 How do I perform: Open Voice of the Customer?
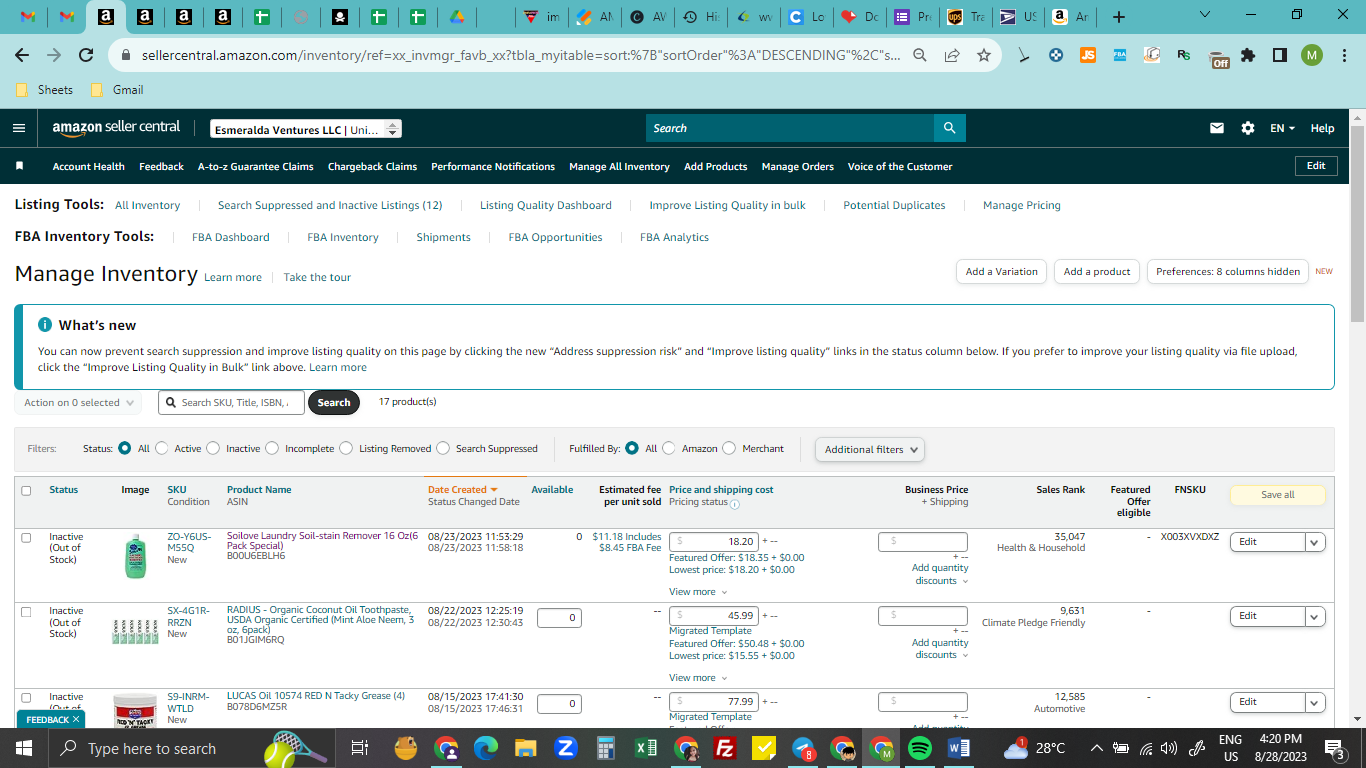(x=900, y=166)
